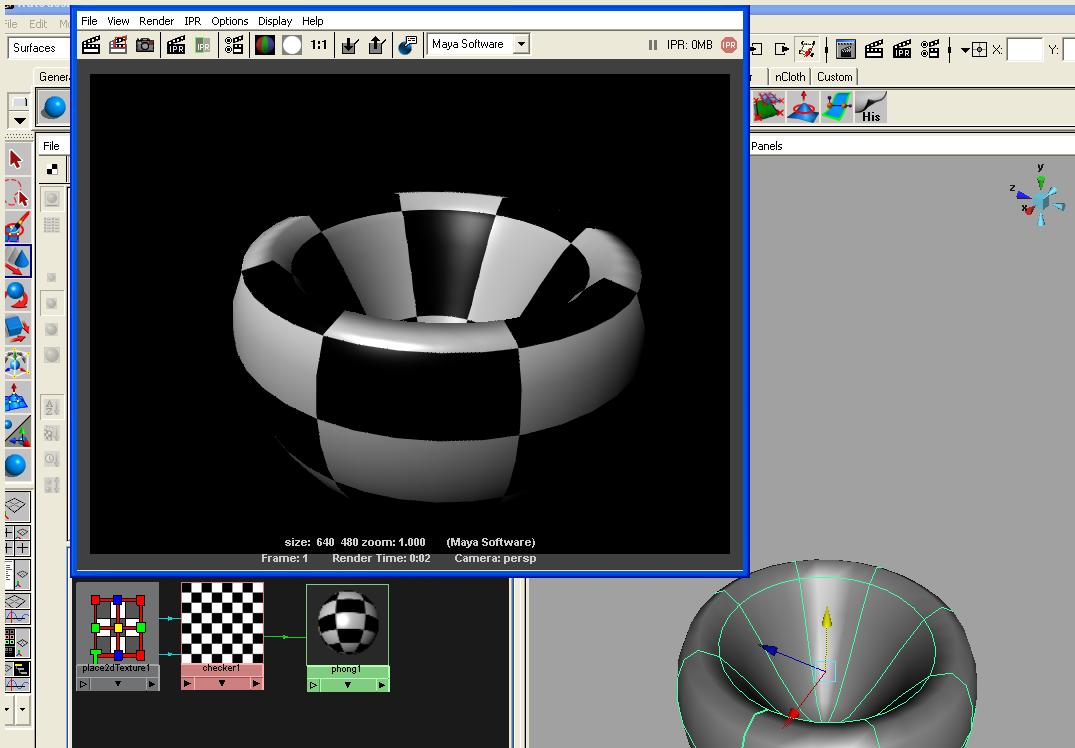The height and width of the screenshot is (748, 1075).
Task: Expand checker1 node center down arrow
Action: coord(222,684)
